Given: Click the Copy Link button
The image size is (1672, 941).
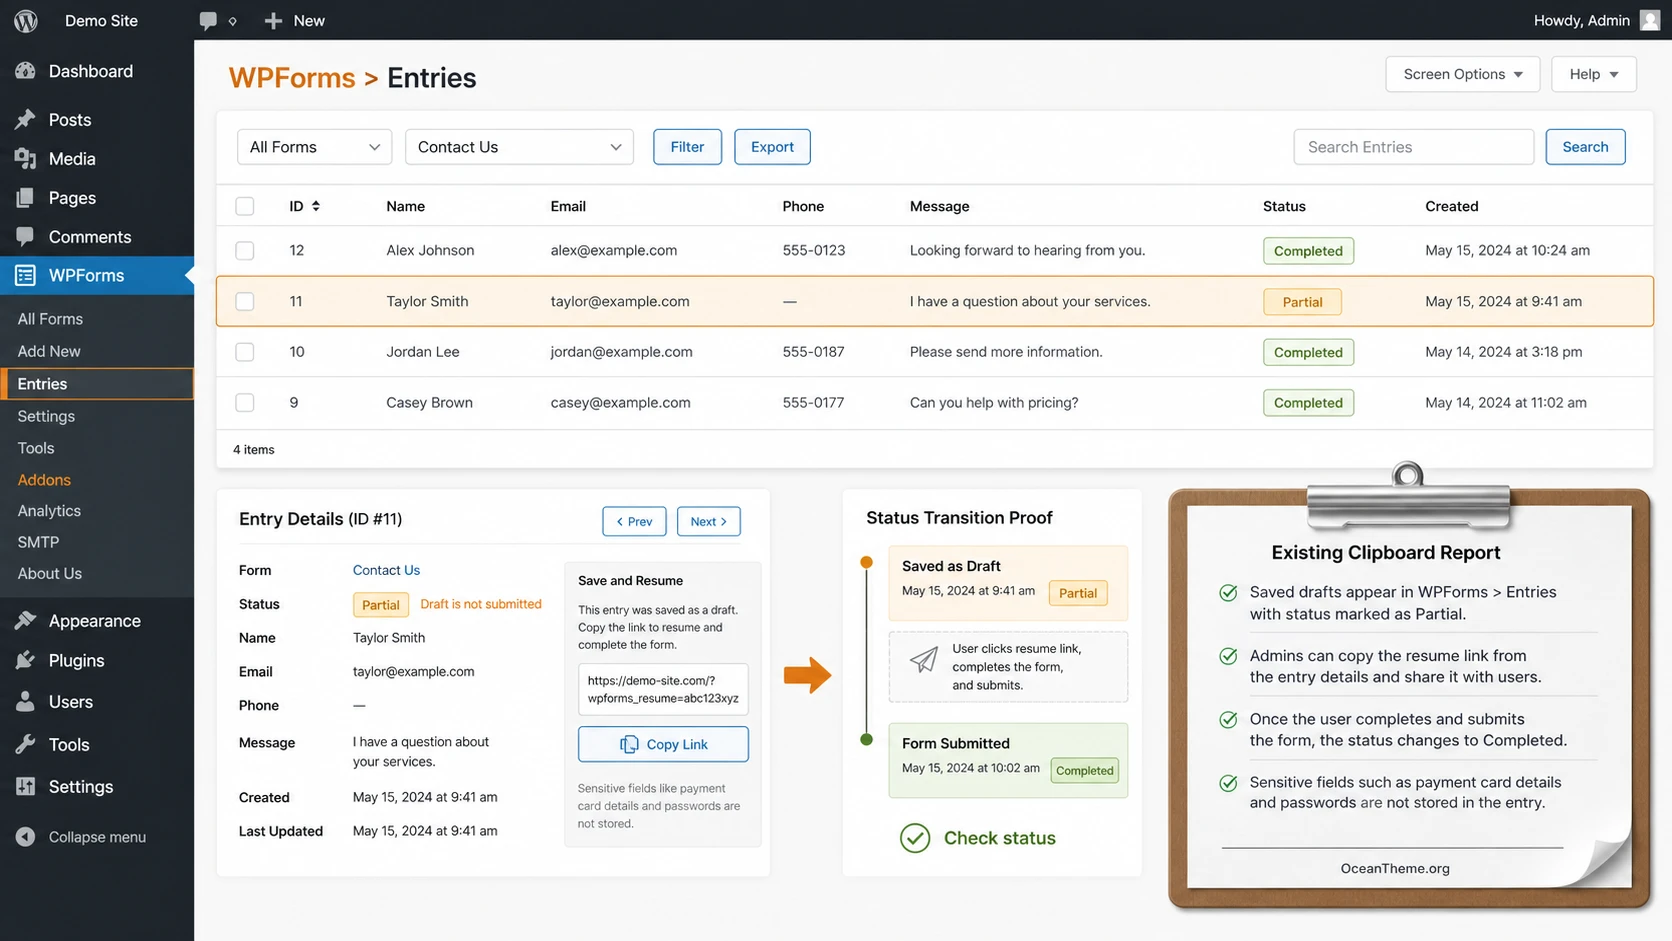Looking at the screenshot, I should pos(663,744).
